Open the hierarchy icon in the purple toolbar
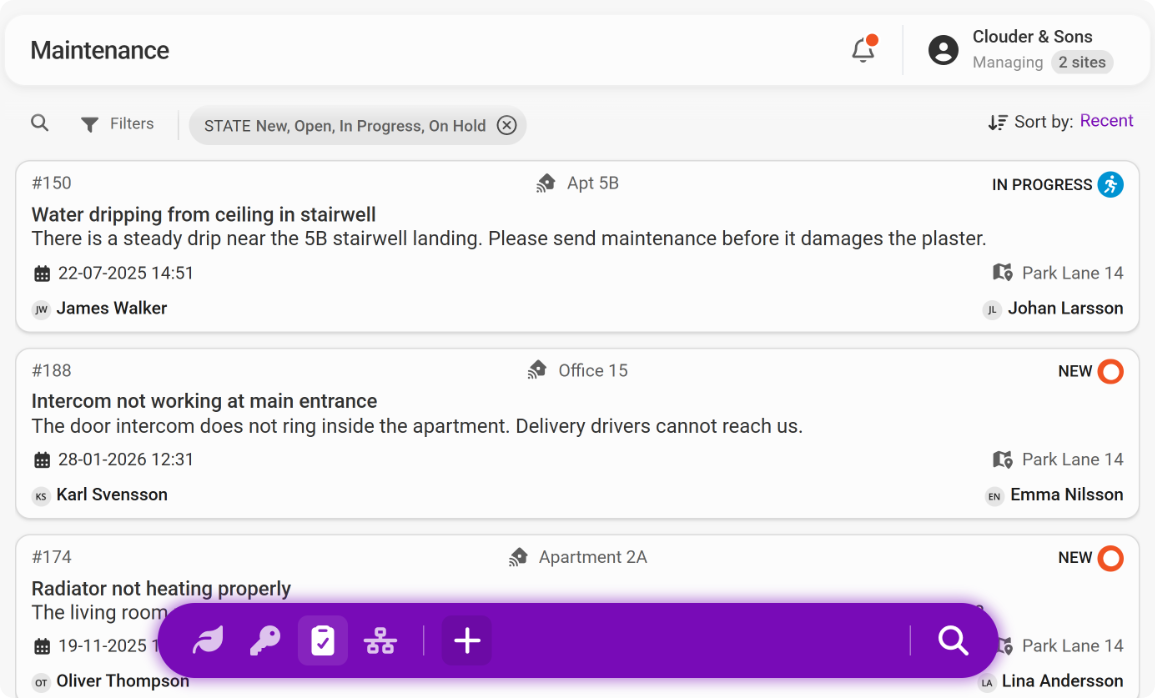 [x=380, y=640]
